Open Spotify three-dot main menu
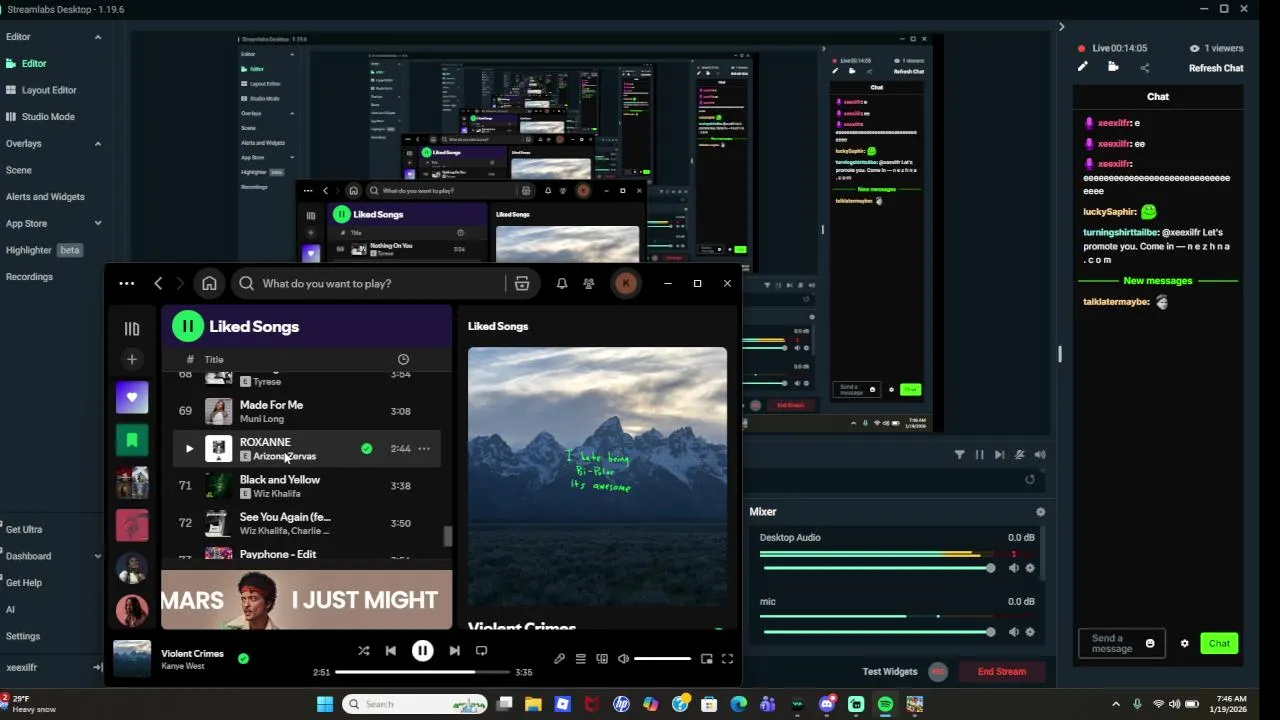The height and width of the screenshot is (720, 1280). (x=127, y=284)
